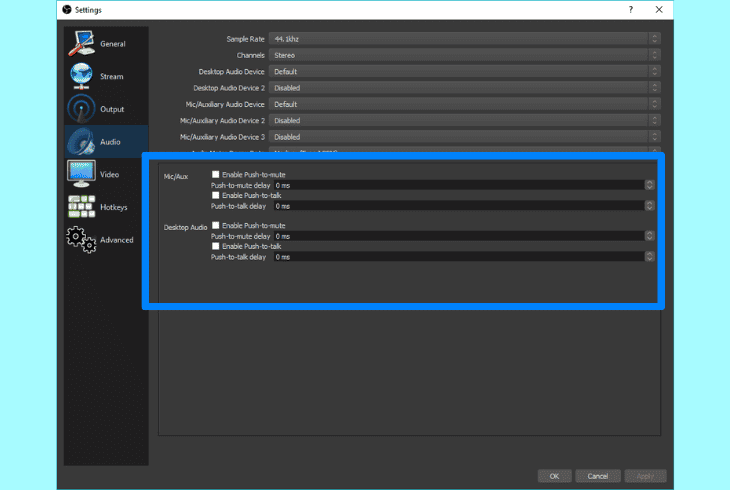The height and width of the screenshot is (490, 730).
Task: Select the Audio speaker icon
Action: pos(81,141)
